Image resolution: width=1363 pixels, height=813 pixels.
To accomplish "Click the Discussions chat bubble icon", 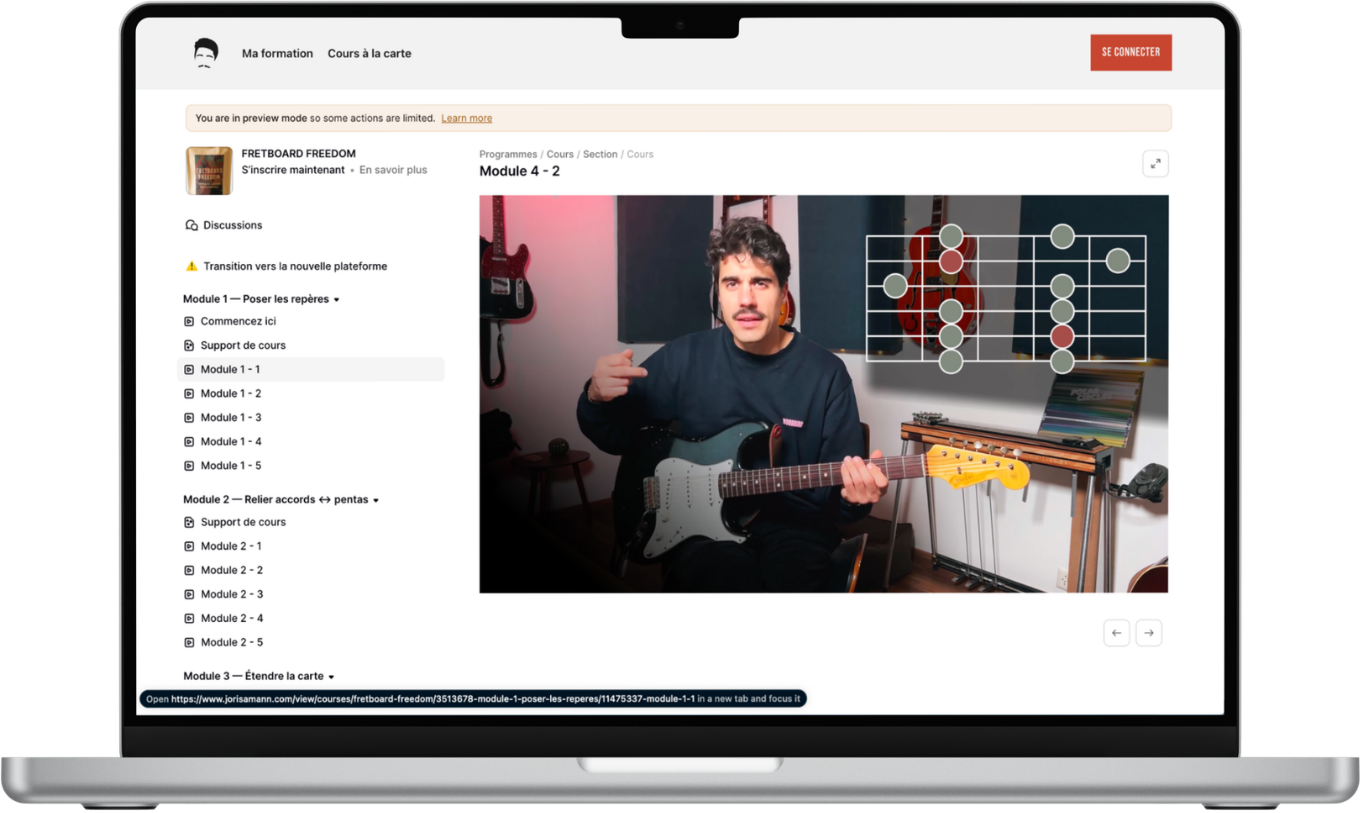I will (x=192, y=226).
